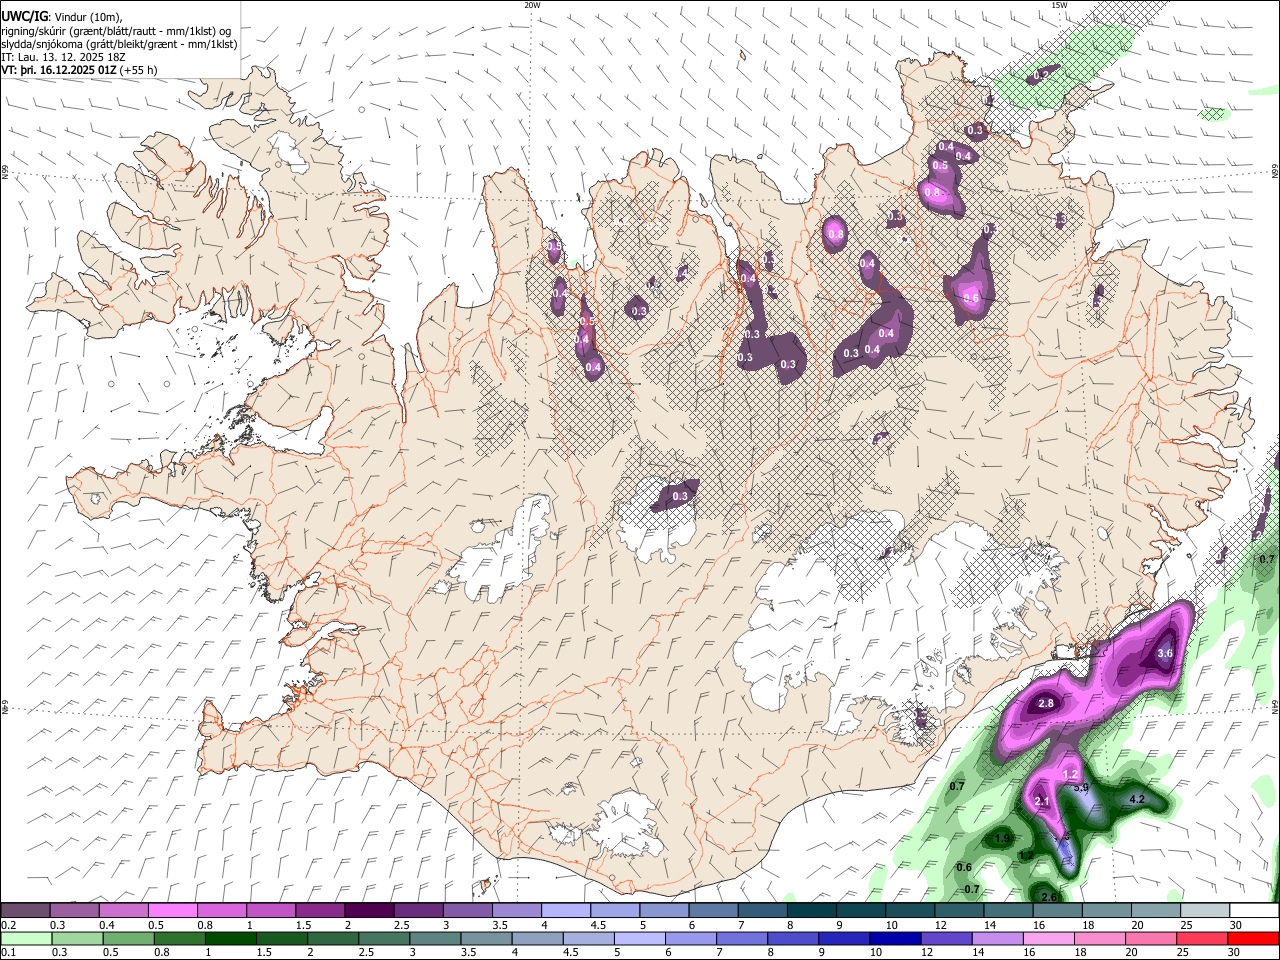Viewport: 1280px width, 960px height.
Task: Pick the 14 swatch in the upper legend row
Action: point(1008,910)
